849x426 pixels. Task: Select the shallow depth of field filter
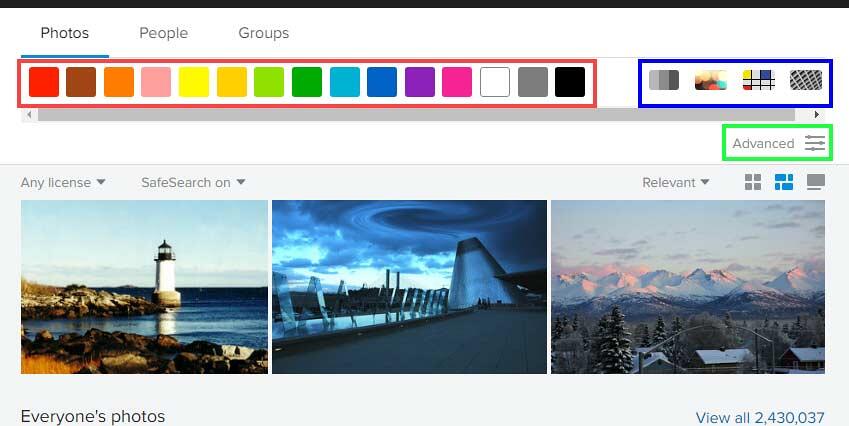pyautogui.click(x=711, y=80)
